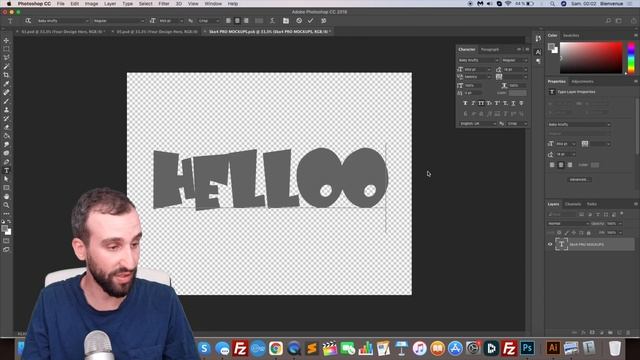Commit text edits with checkmark

311,20
